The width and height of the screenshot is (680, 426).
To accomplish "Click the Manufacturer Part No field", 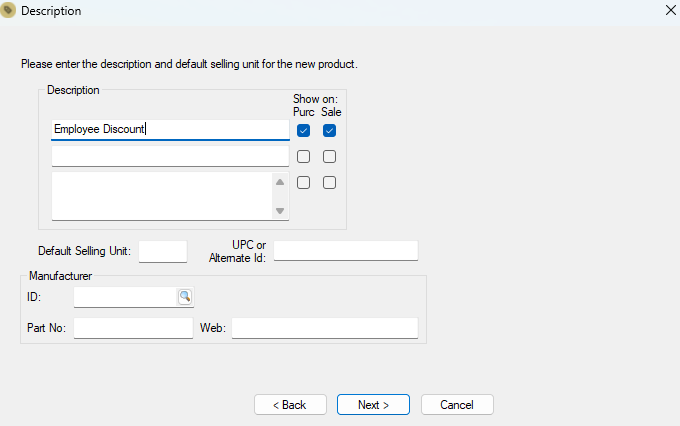I will click(x=133, y=328).
